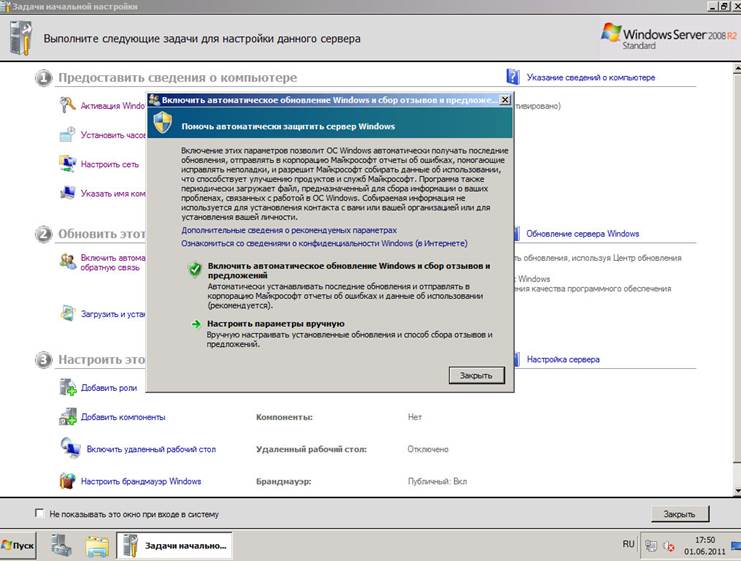The image size is (741, 561).
Task: Click the main window scrollbar up arrow
Action: (737, 69)
